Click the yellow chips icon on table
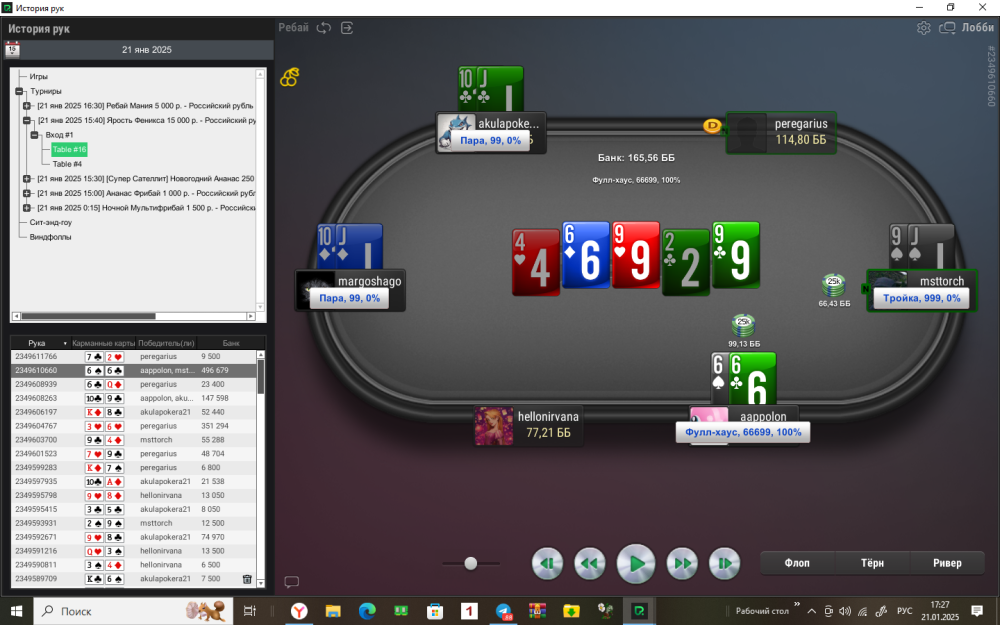This screenshot has height=625, width=1000. pos(289,77)
